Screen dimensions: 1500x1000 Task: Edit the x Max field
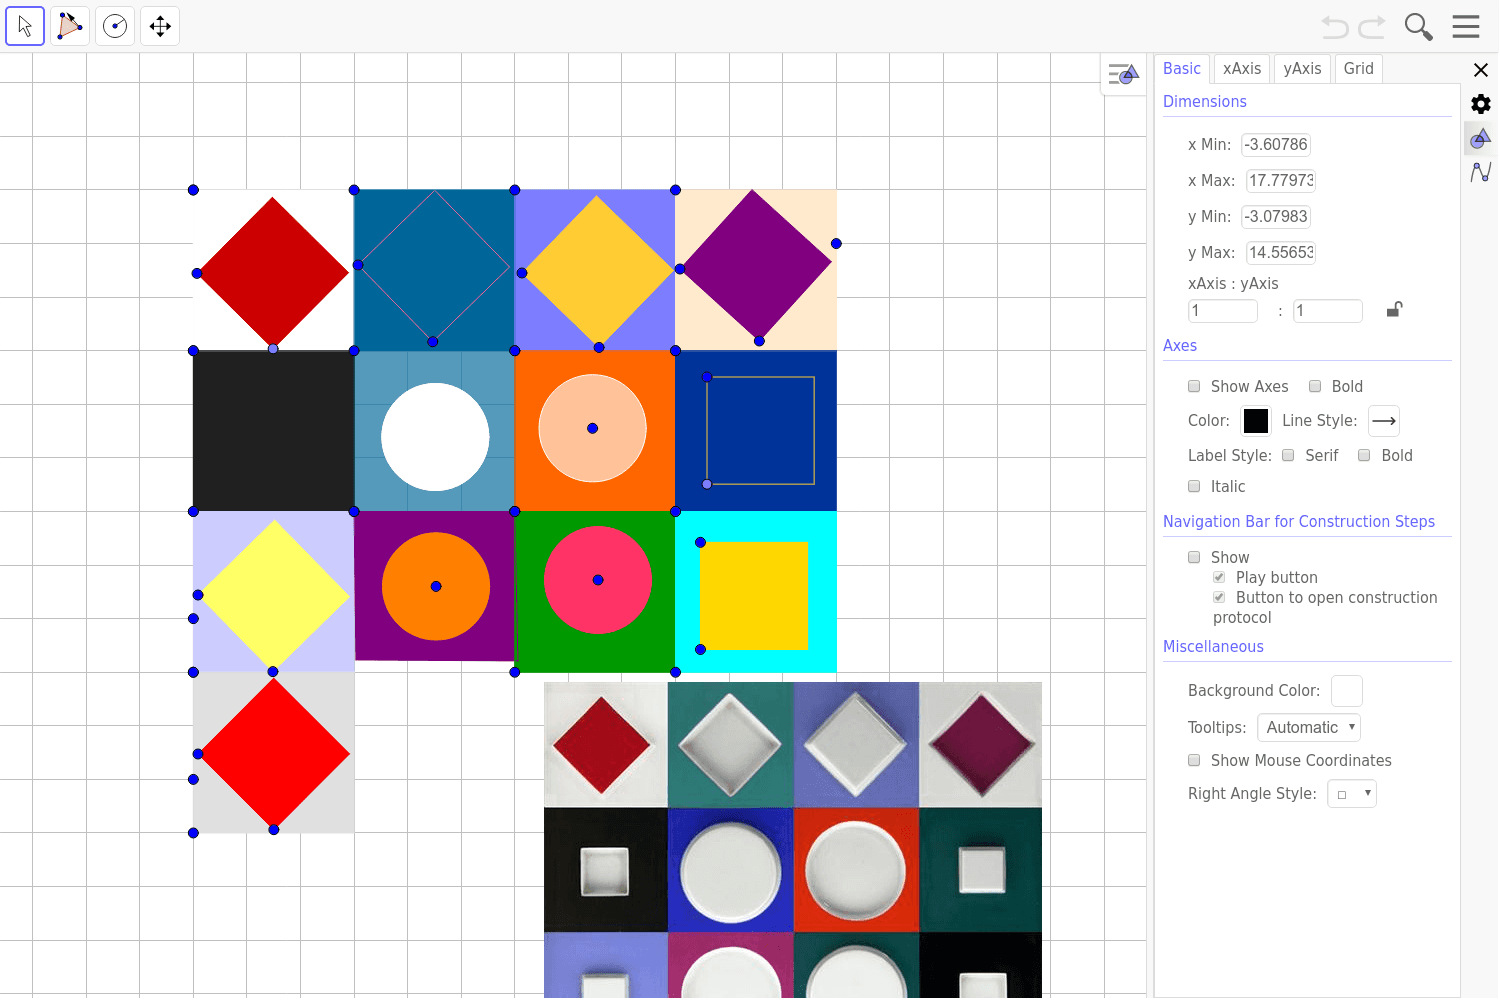(1281, 180)
